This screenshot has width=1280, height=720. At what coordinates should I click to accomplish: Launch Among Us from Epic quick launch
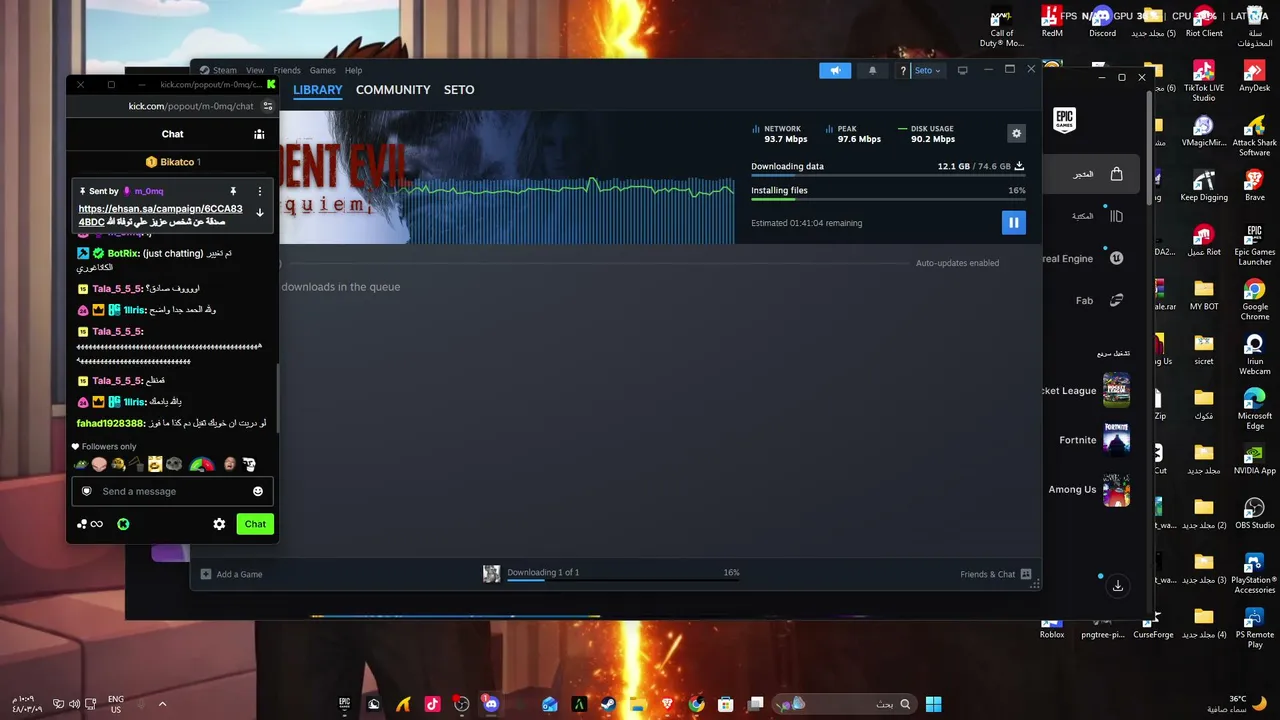click(1089, 489)
